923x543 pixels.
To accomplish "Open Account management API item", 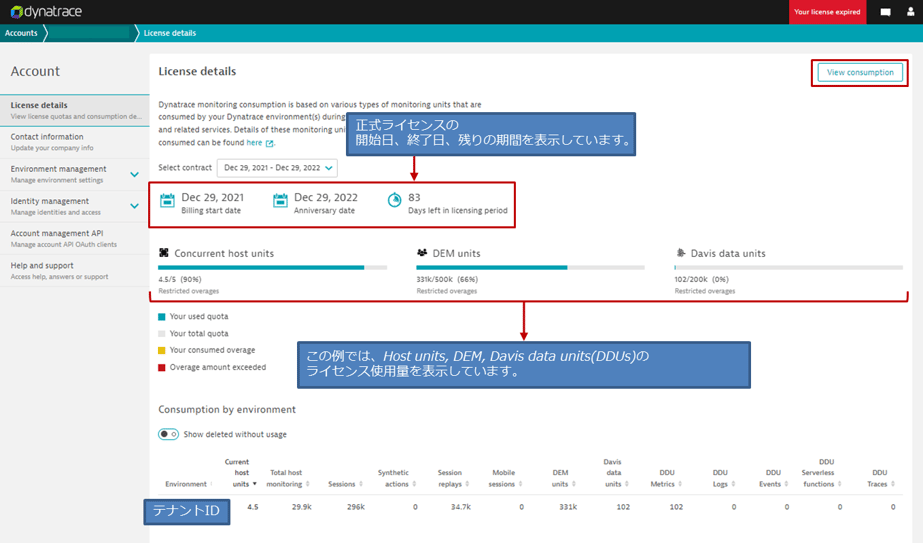I will click(x=75, y=239).
